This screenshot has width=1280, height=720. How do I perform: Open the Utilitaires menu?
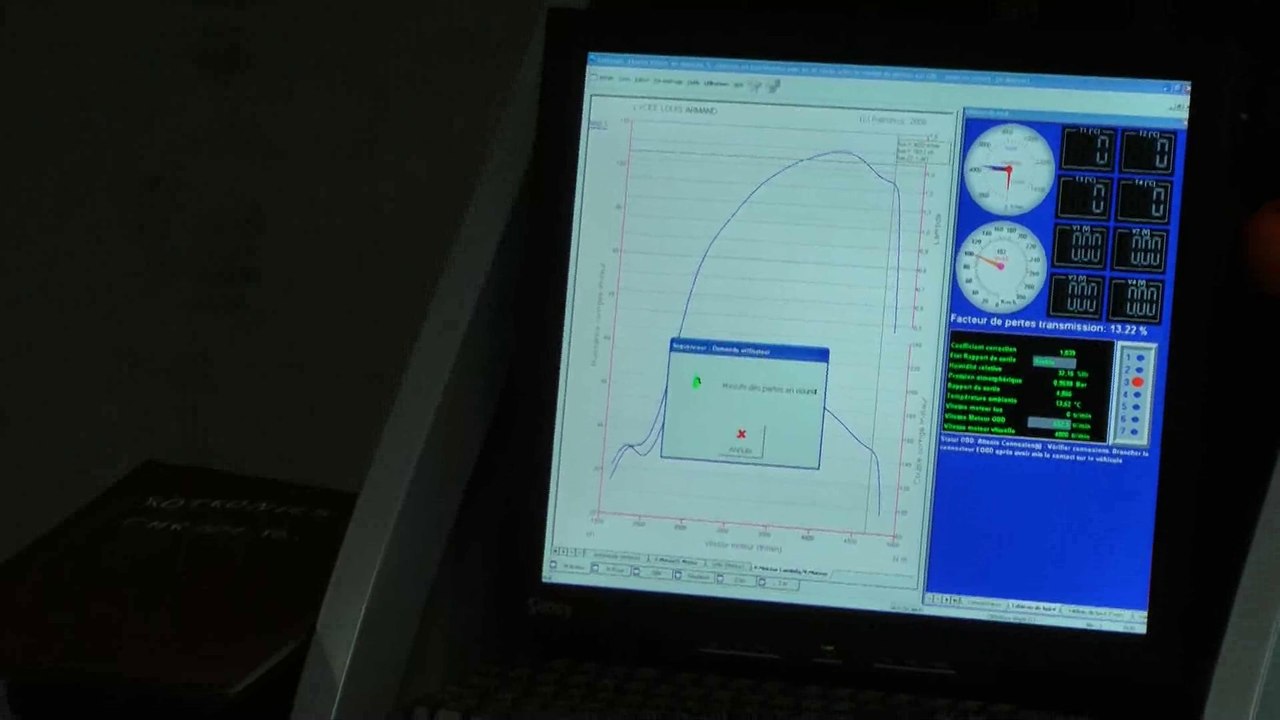click(716, 83)
